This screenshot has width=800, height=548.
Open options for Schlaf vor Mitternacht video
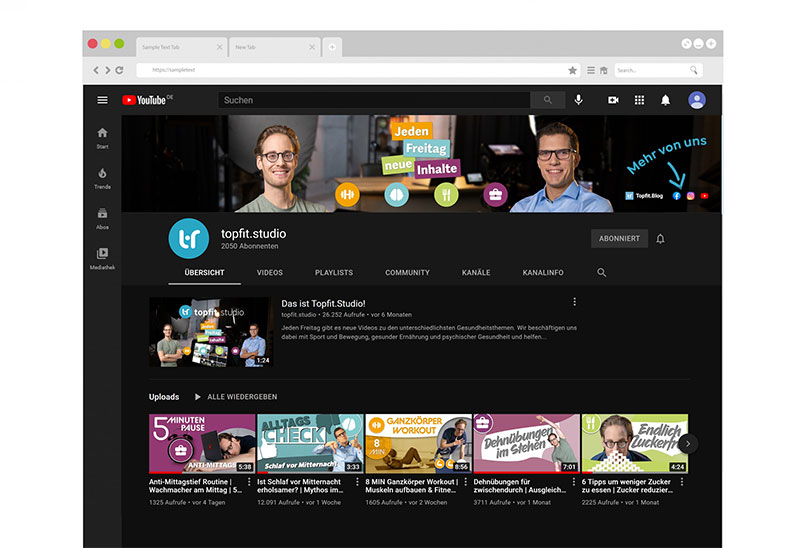tap(357, 482)
